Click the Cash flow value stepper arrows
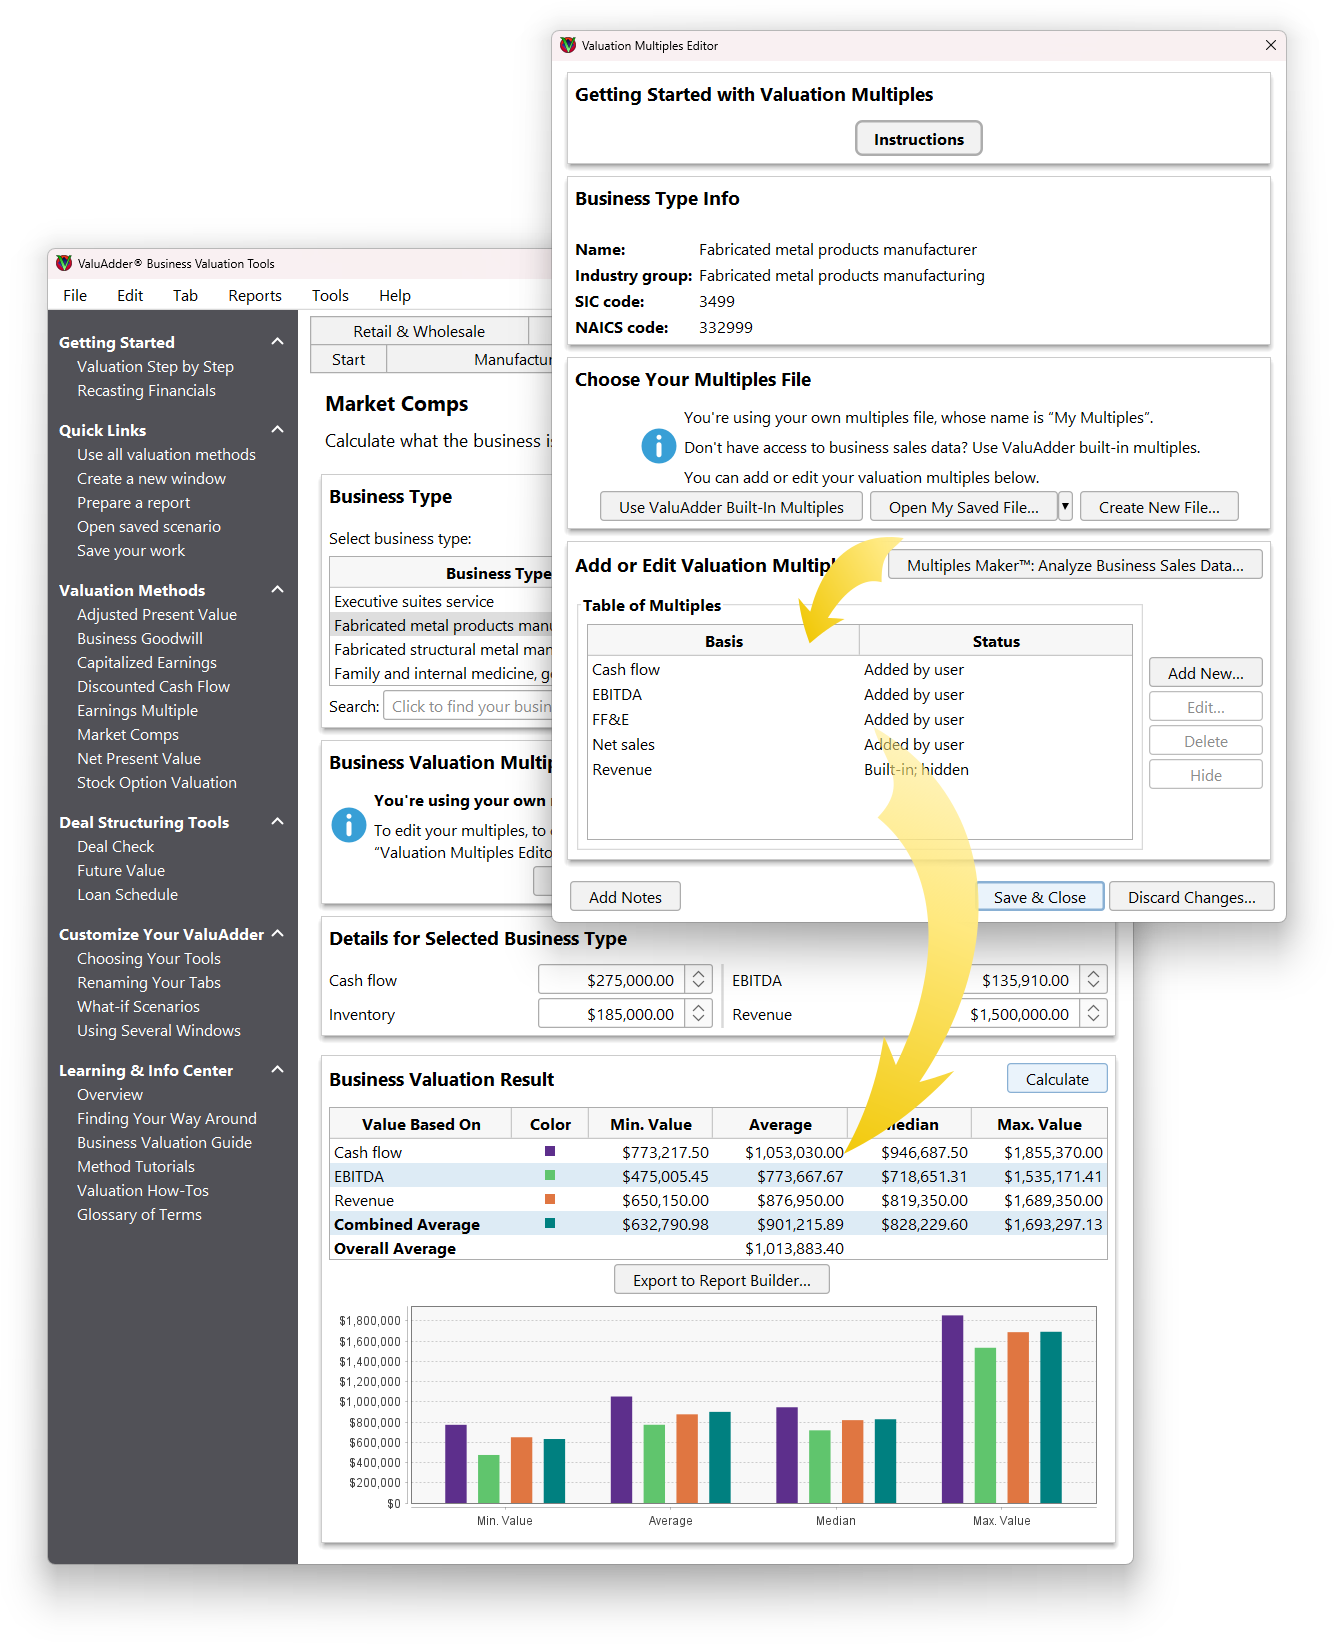Image resolution: width=1334 pixels, height=1644 pixels. [x=699, y=980]
